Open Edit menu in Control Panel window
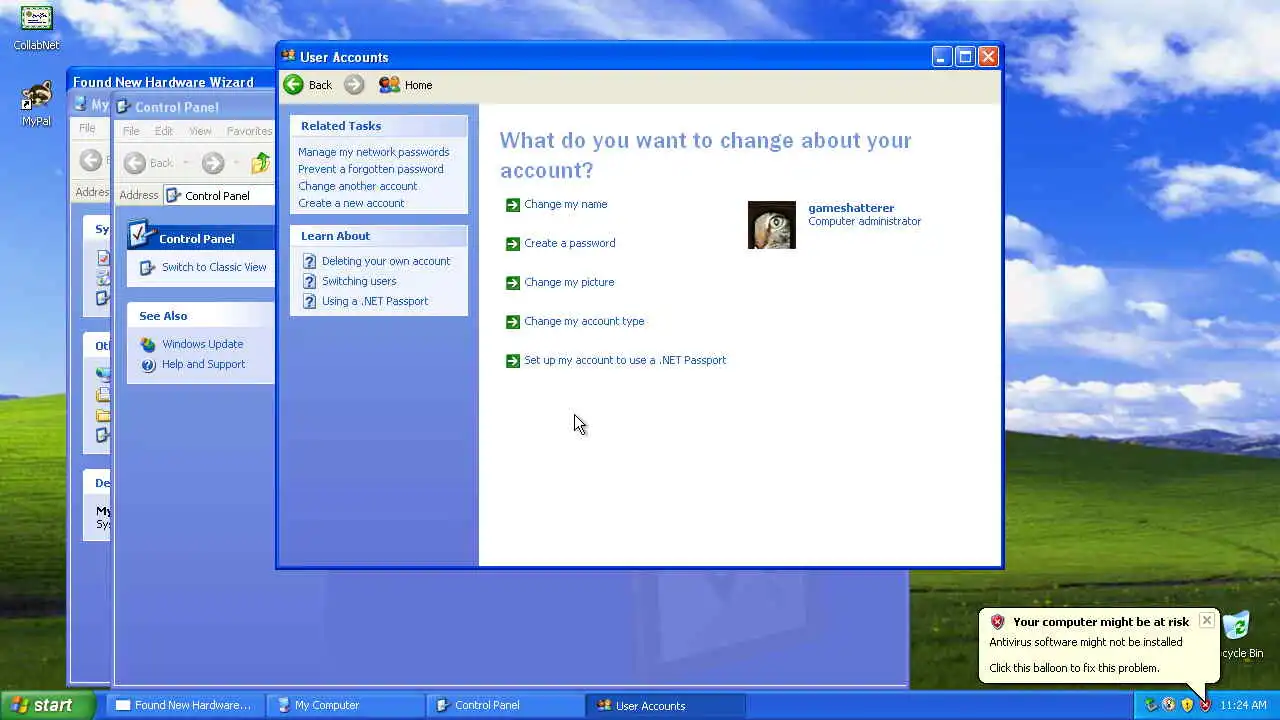Image resolution: width=1280 pixels, height=720 pixels. pos(164,131)
